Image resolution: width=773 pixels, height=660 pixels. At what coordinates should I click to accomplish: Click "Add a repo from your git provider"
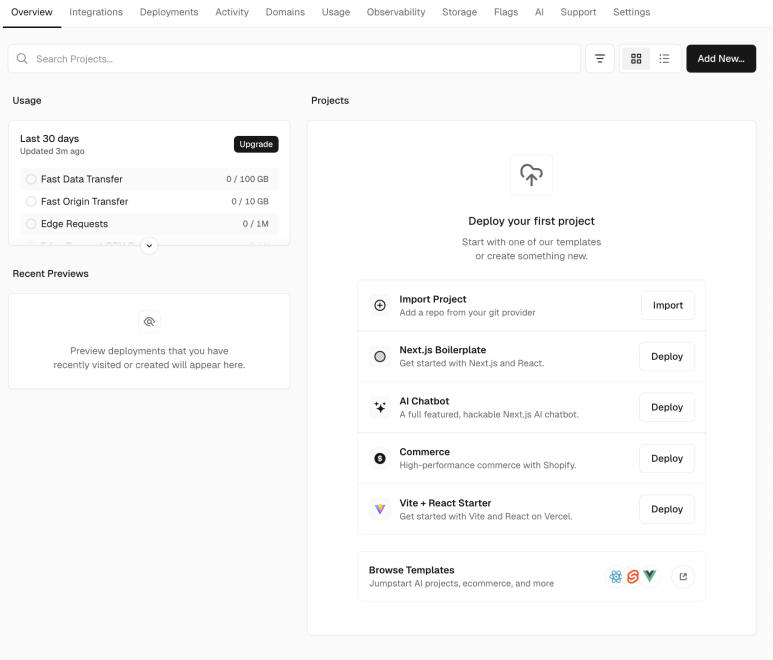(467, 313)
